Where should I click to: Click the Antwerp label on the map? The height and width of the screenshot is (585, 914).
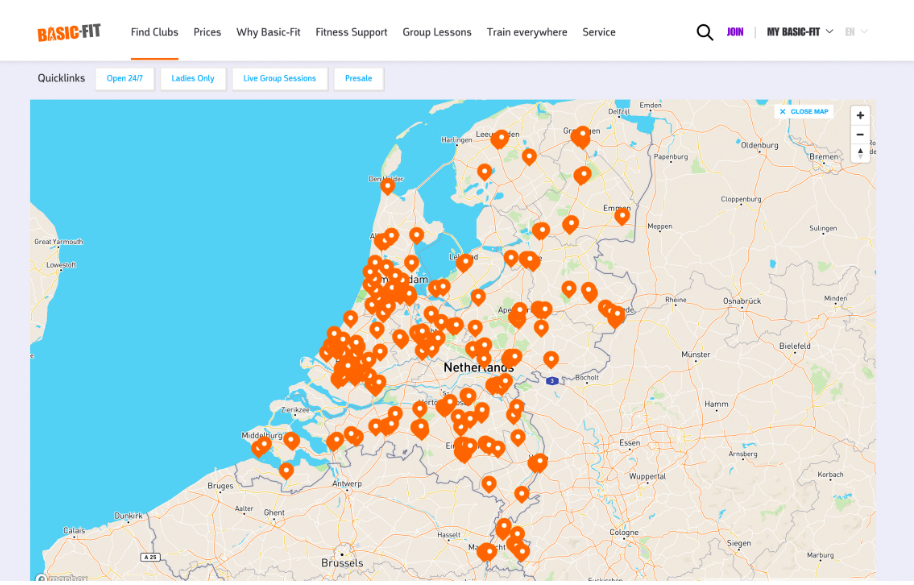[x=347, y=484]
